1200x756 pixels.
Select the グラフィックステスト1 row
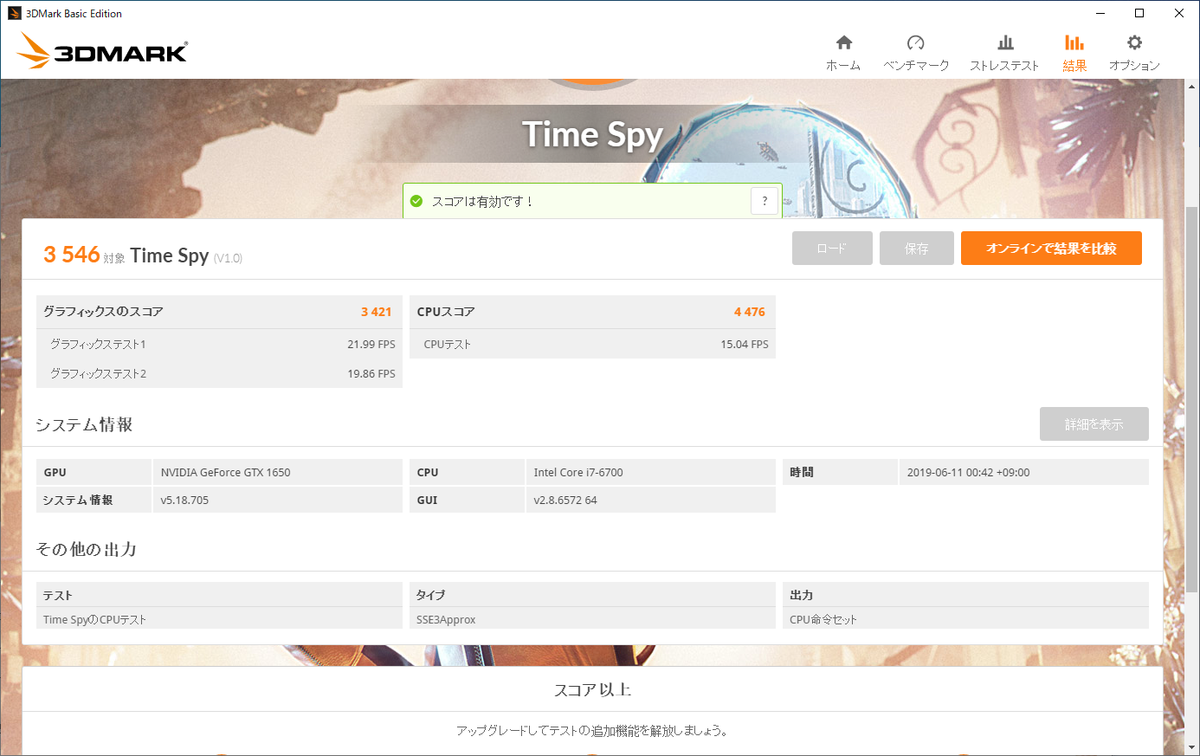click(219, 344)
